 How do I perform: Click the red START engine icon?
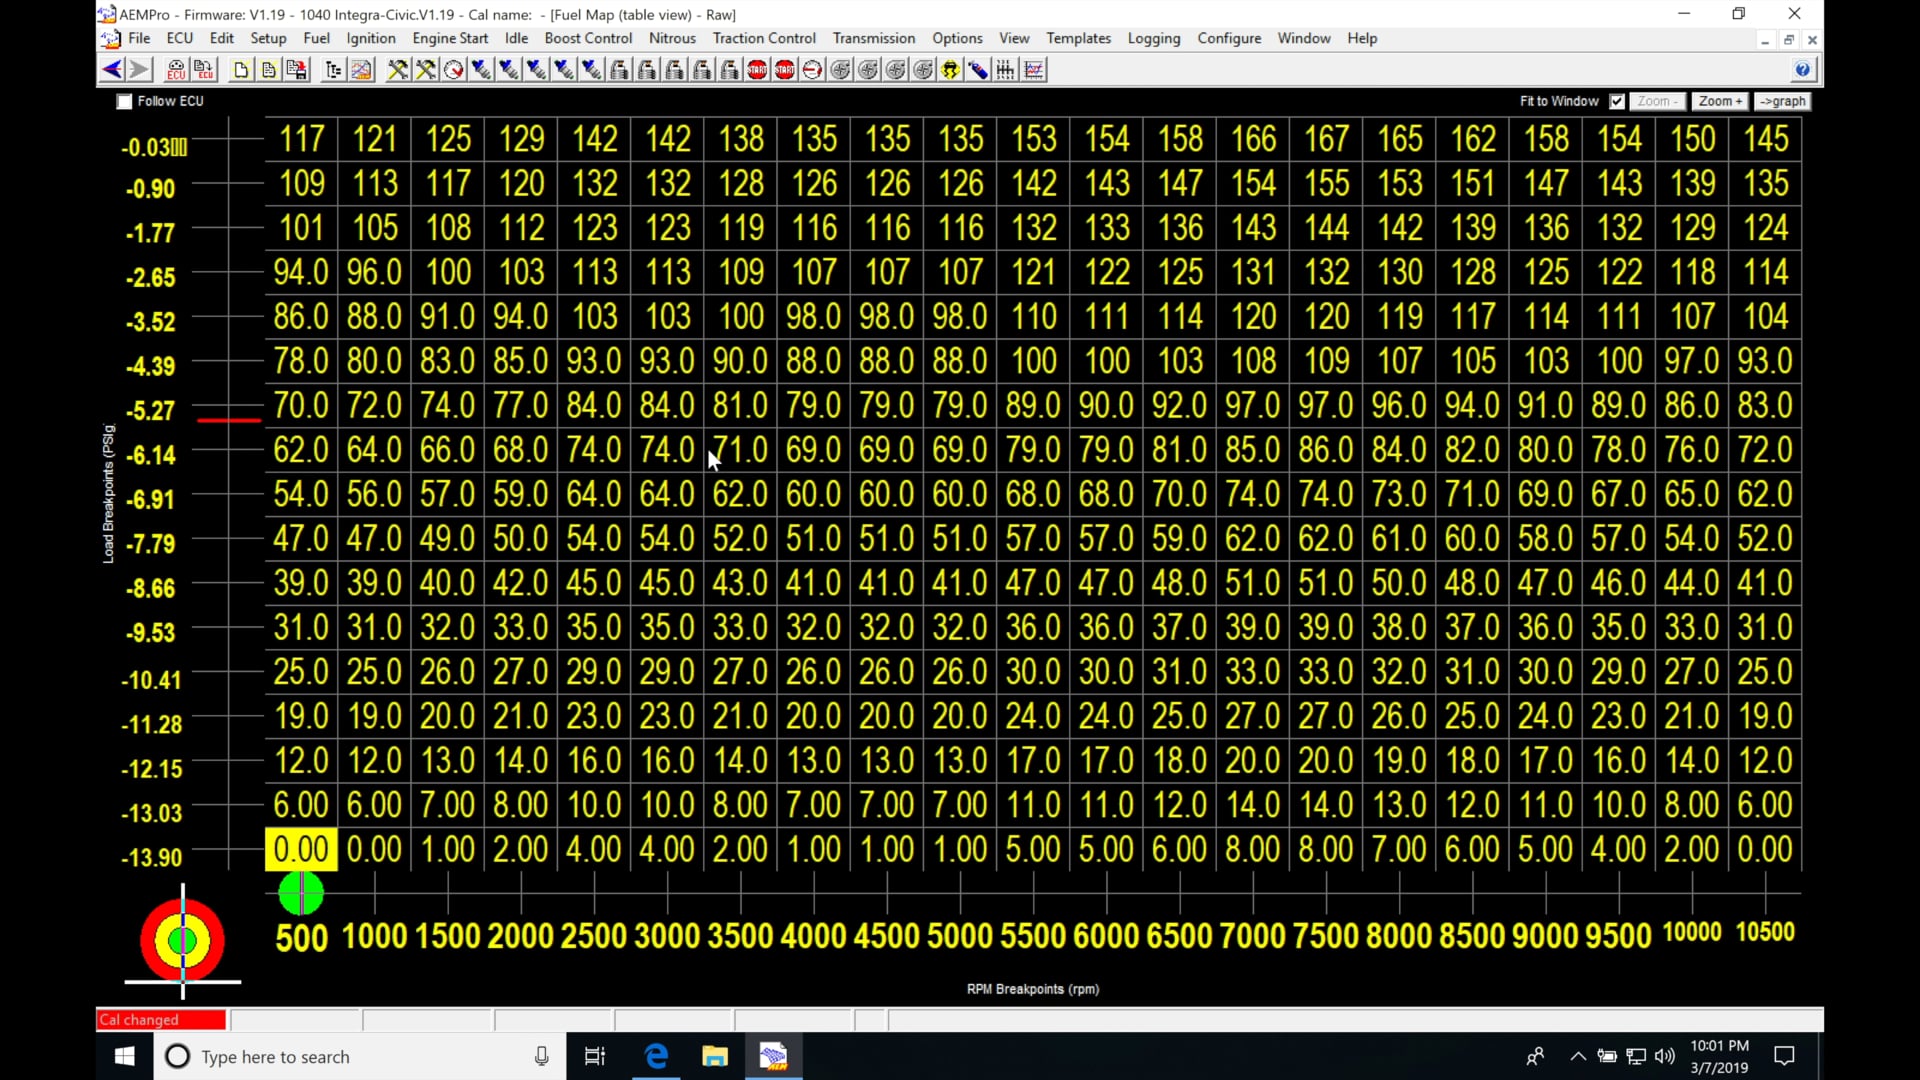757,70
